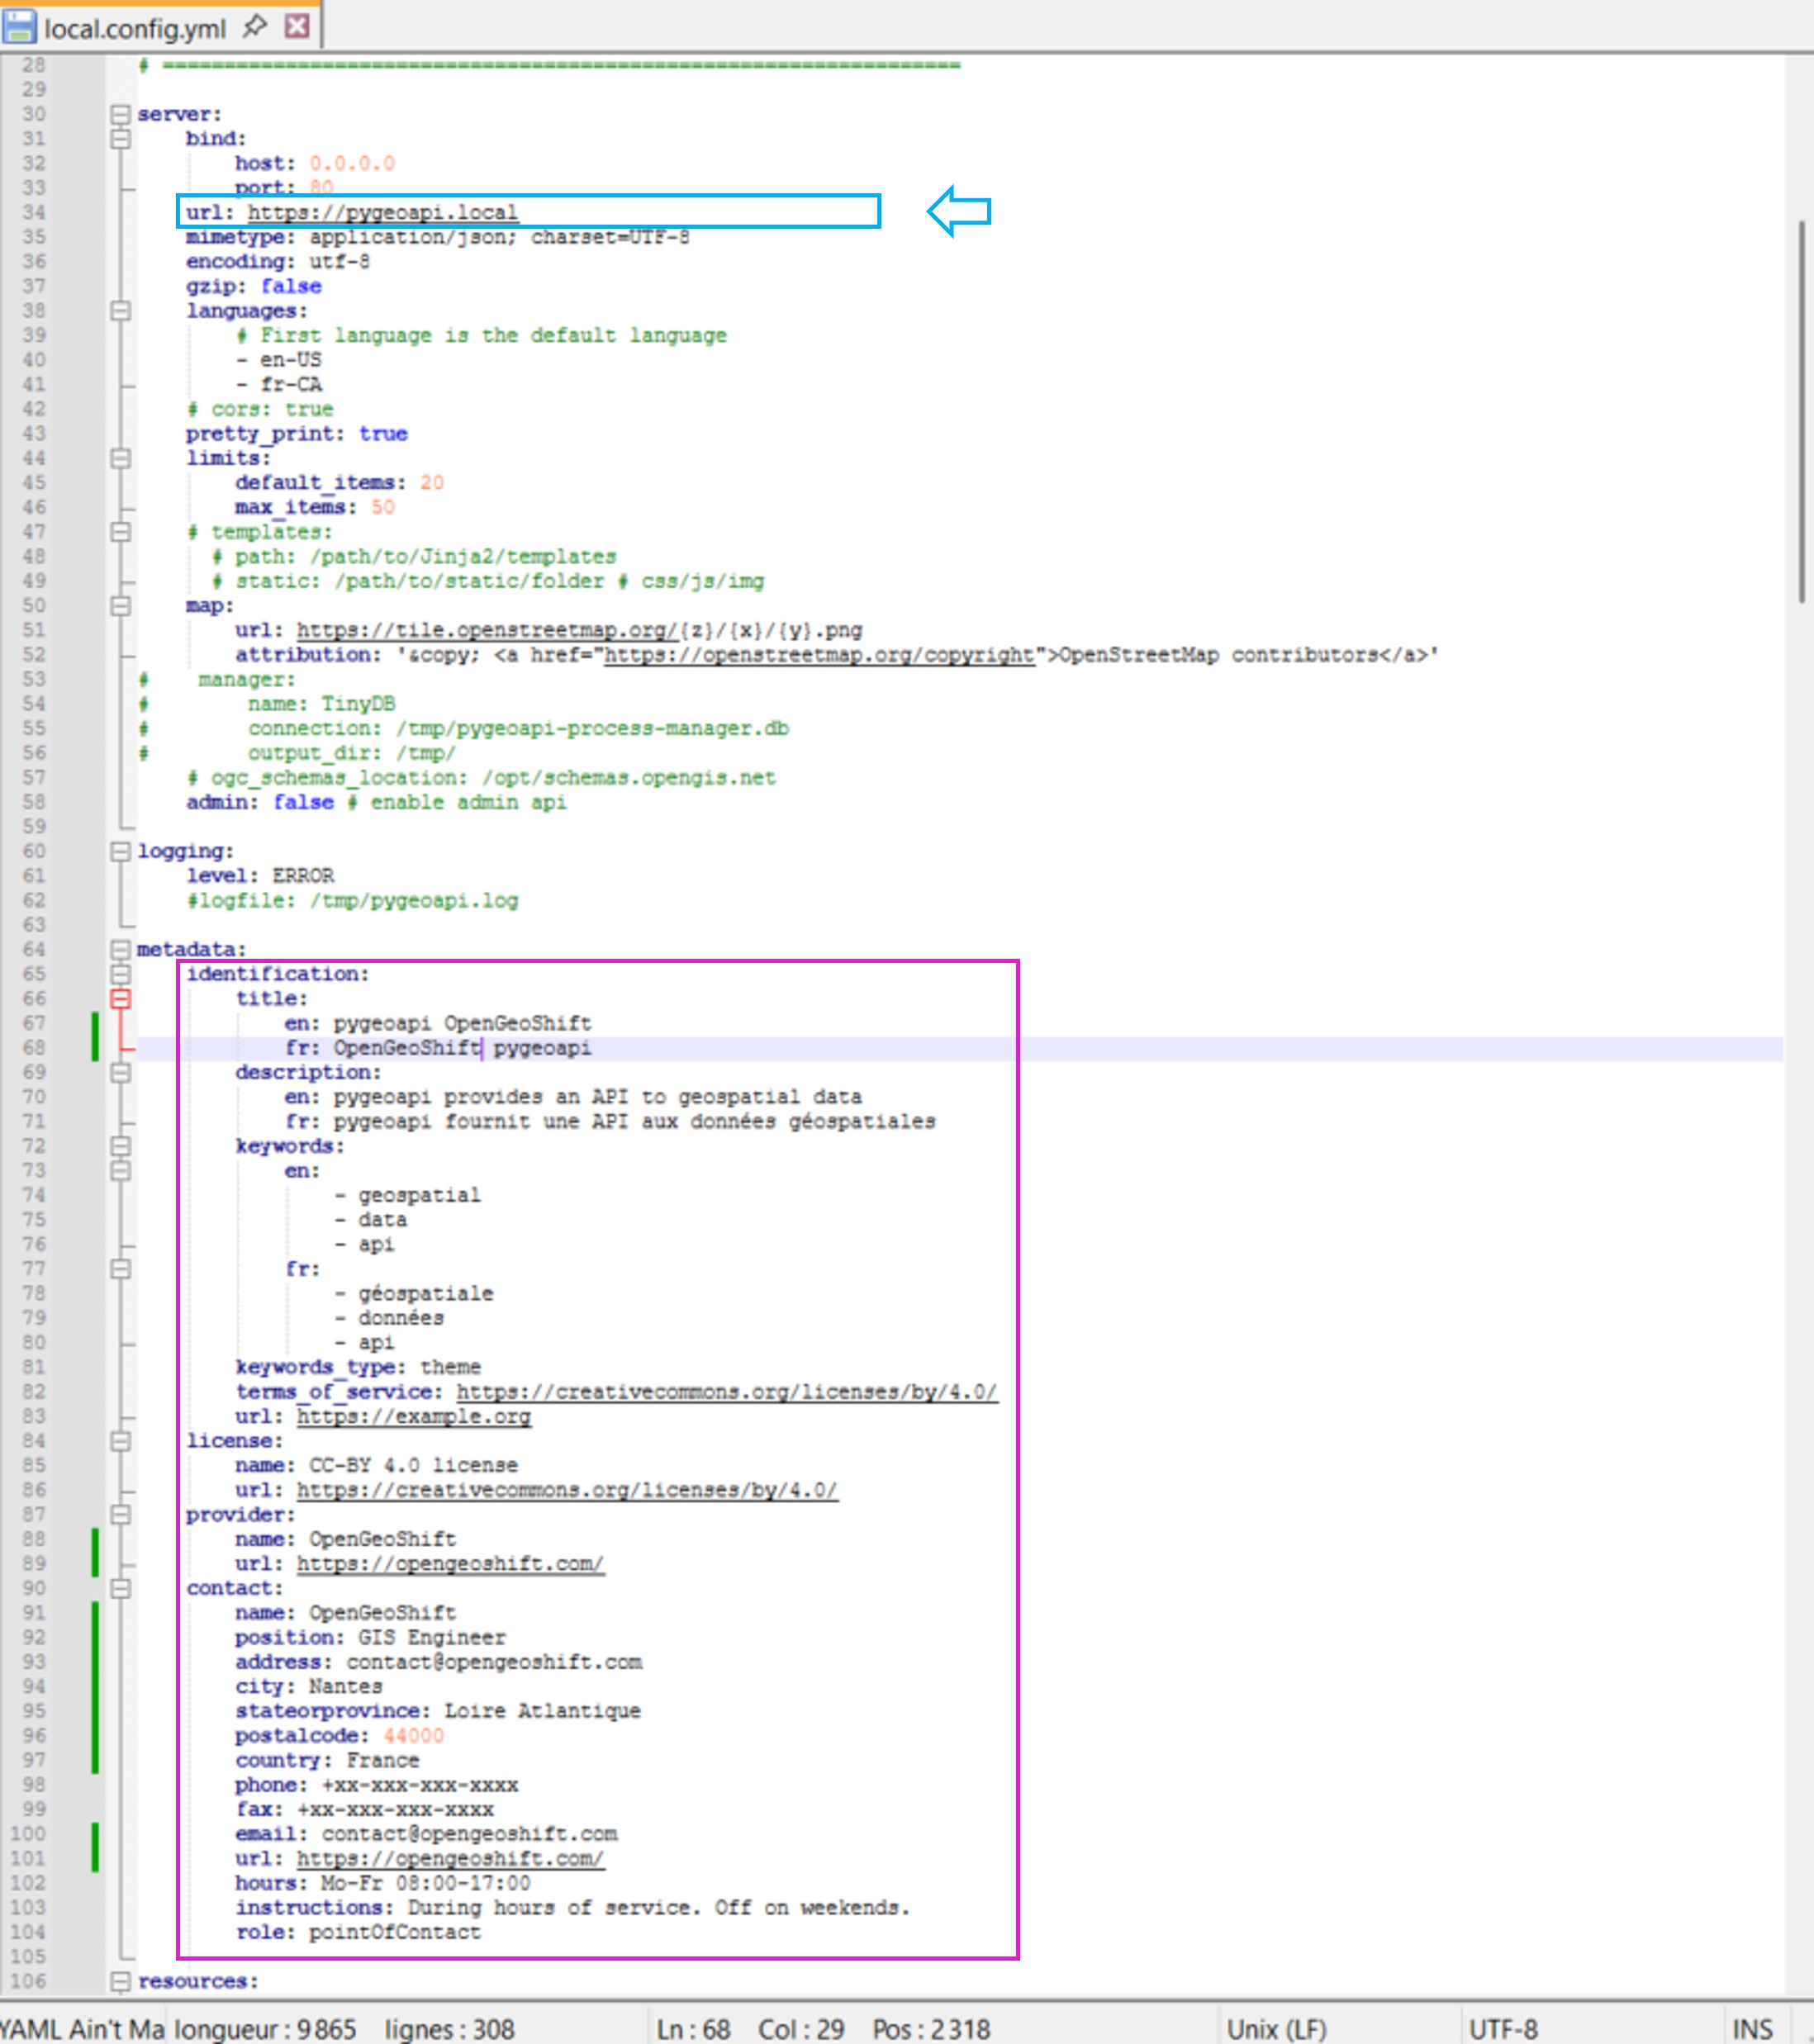Image resolution: width=1814 pixels, height=2044 pixels.
Task: Click the Unix (LF) line-ending indicator
Action: pyautogui.click(x=1276, y=2028)
